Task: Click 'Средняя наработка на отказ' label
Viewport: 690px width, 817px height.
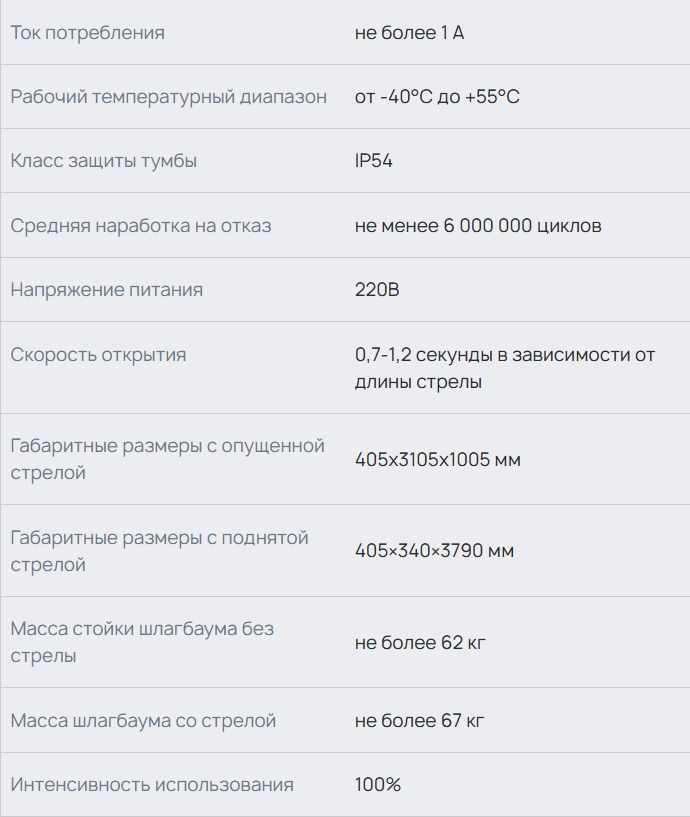Action: click(141, 226)
